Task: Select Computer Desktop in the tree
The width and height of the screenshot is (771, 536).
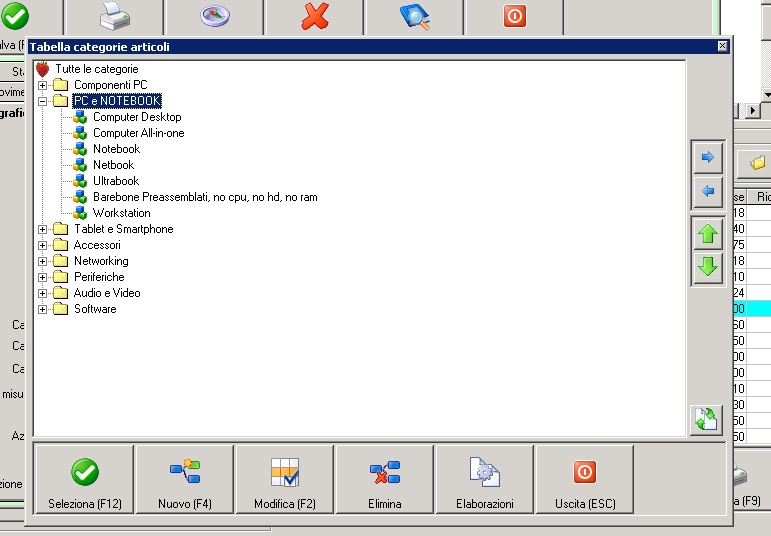Action: 137,117
